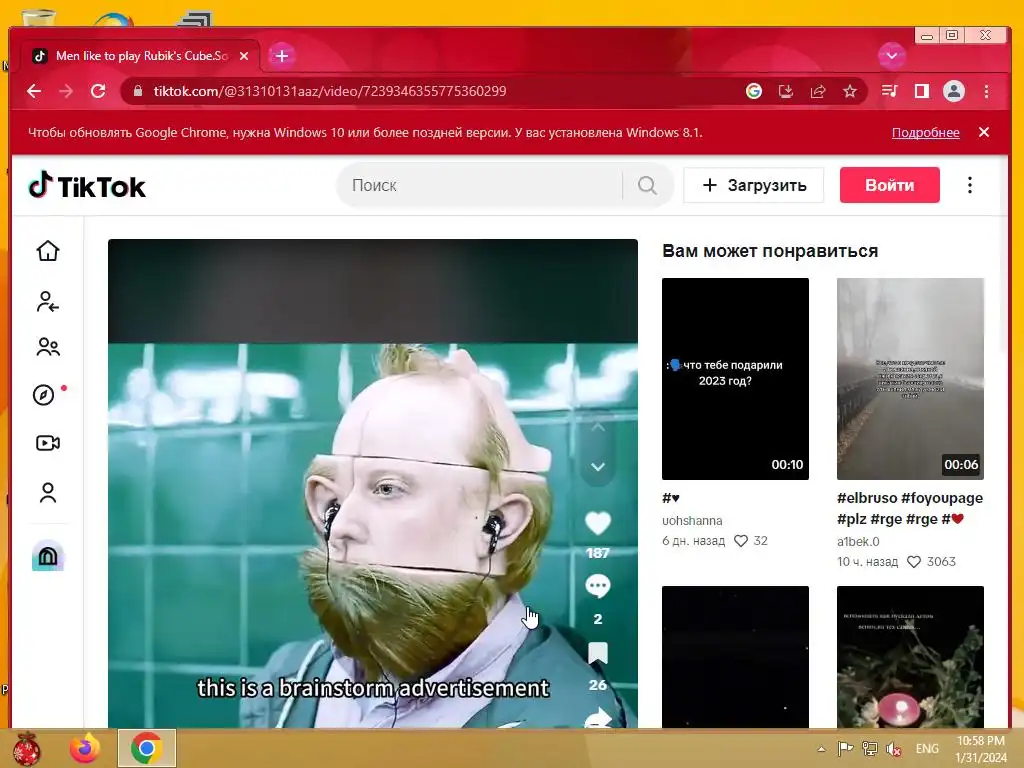Viewport: 1024px width, 768px height.
Task: Click the main video player
Action: coord(373,483)
